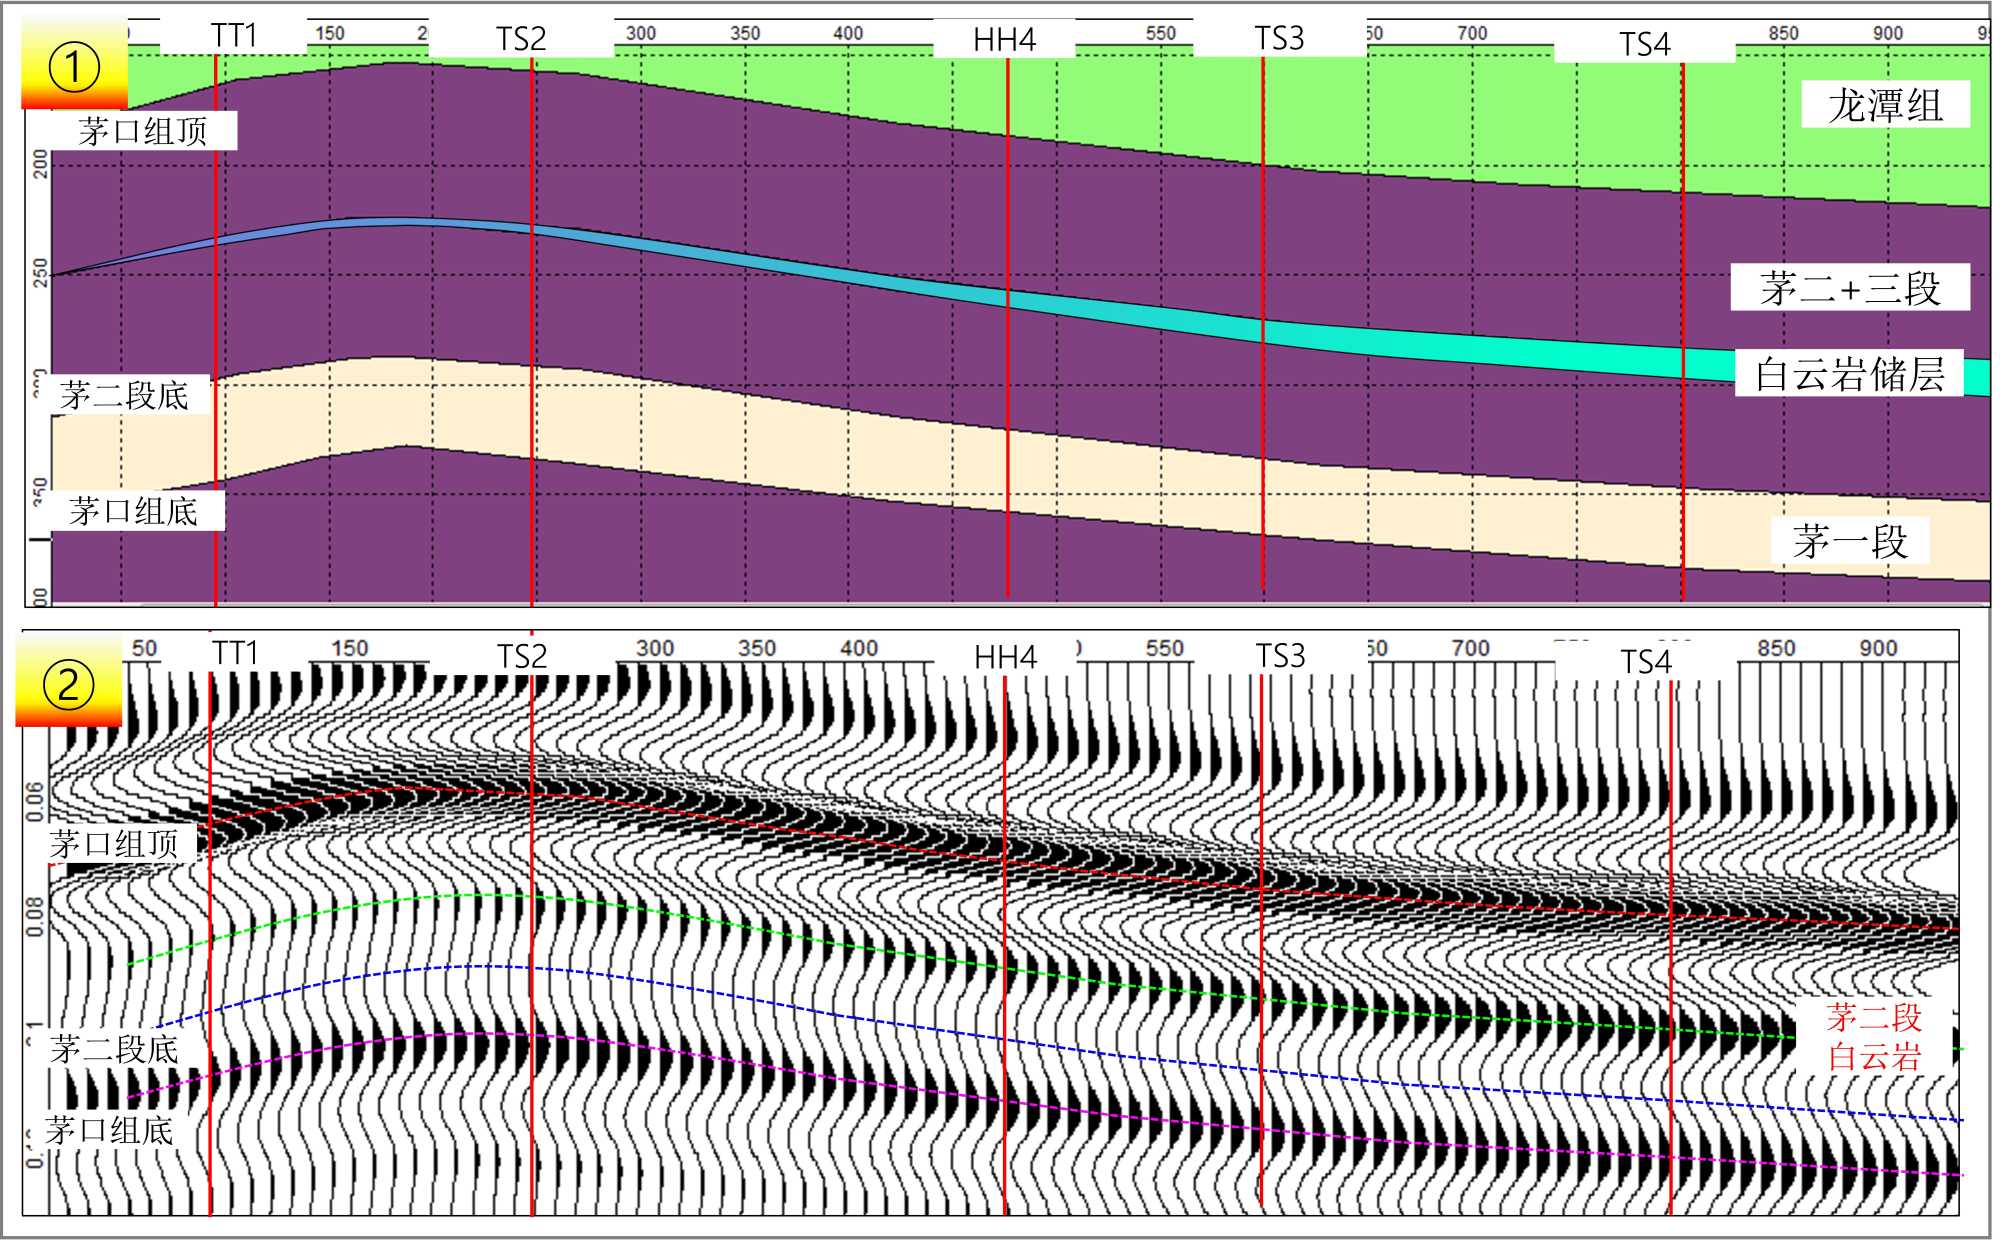
Task: Click the HH4 well label in the top panel
Action: [1004, 40]
